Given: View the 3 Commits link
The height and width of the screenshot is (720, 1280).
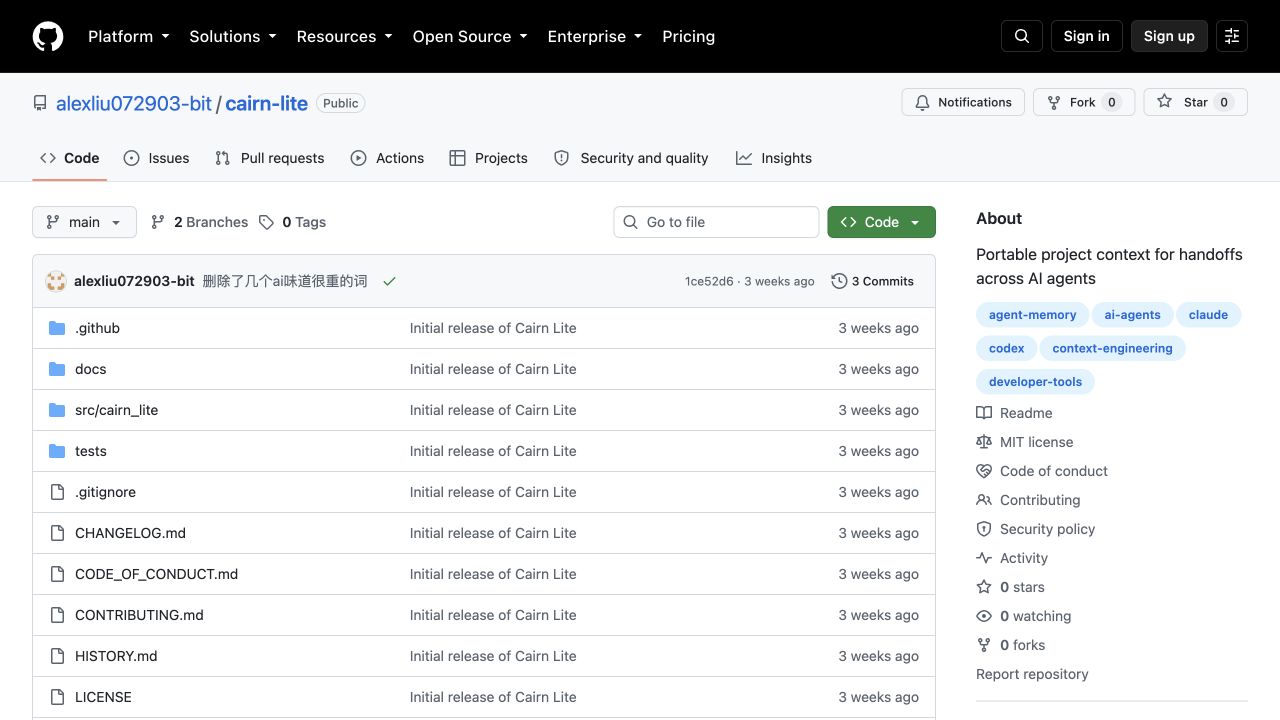Looking at the screenshot, I should coord(873,281).
